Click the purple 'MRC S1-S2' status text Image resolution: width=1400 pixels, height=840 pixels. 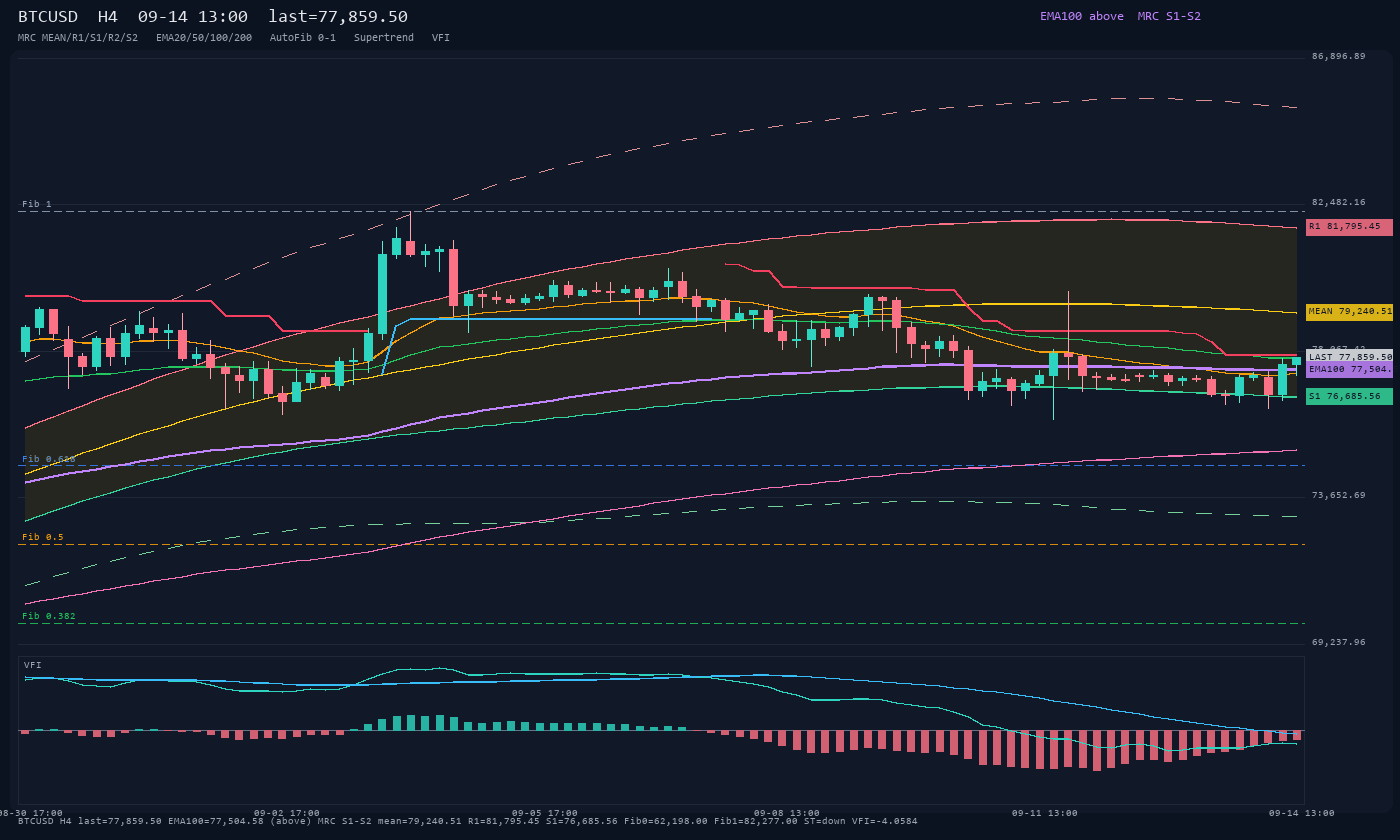coord(1169,16)
